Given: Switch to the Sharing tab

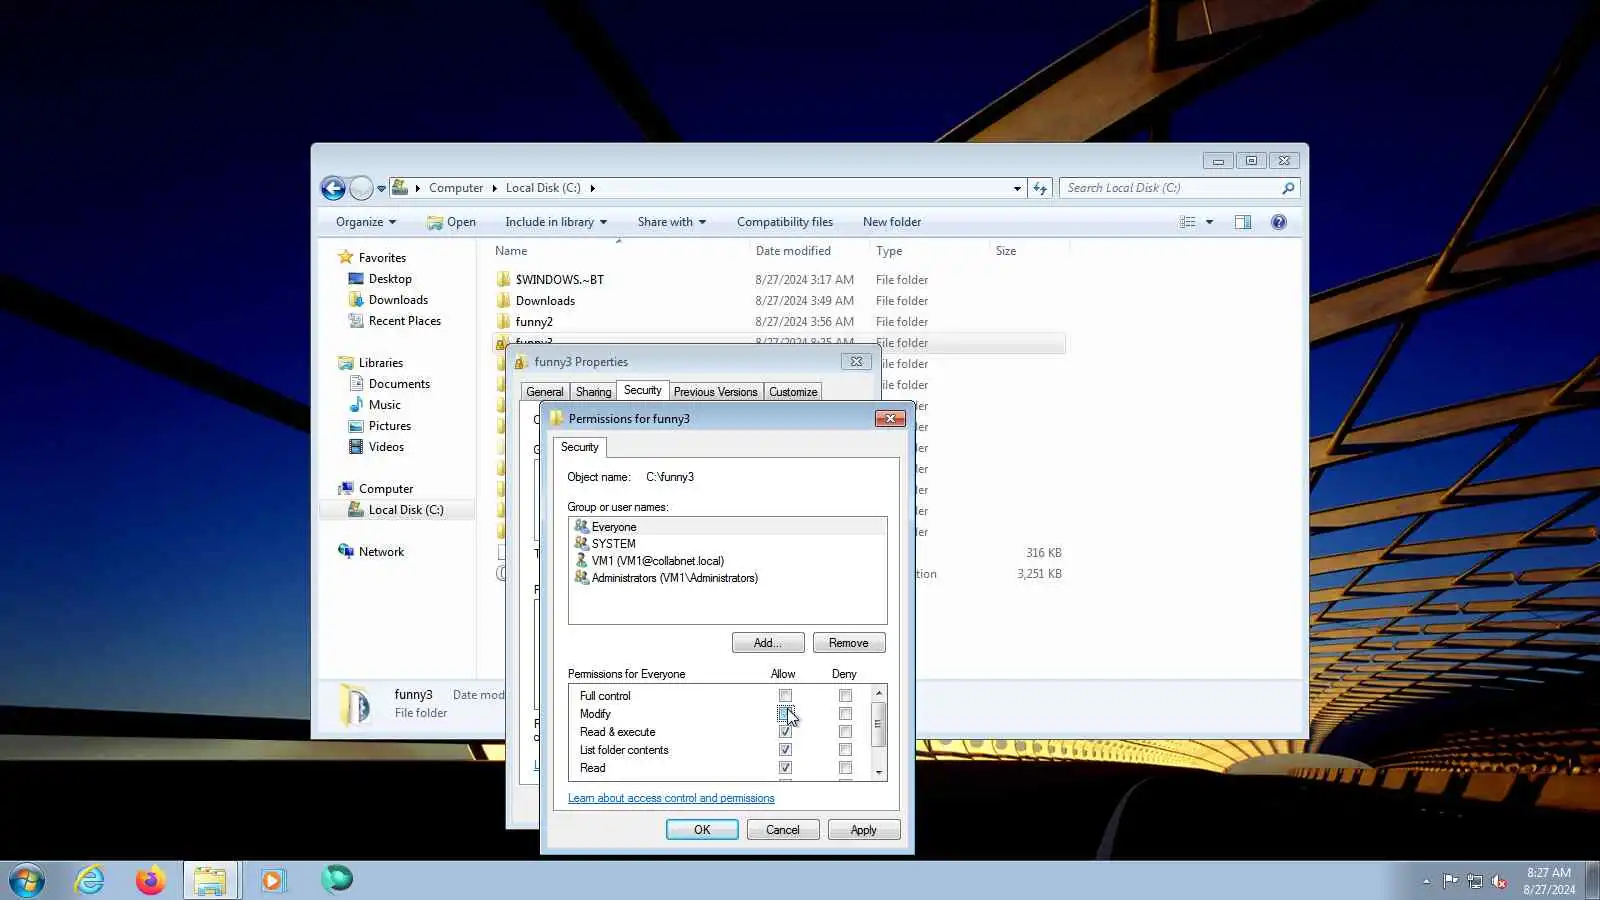Looking at the screenshot, I should click(x=593, y=392).
